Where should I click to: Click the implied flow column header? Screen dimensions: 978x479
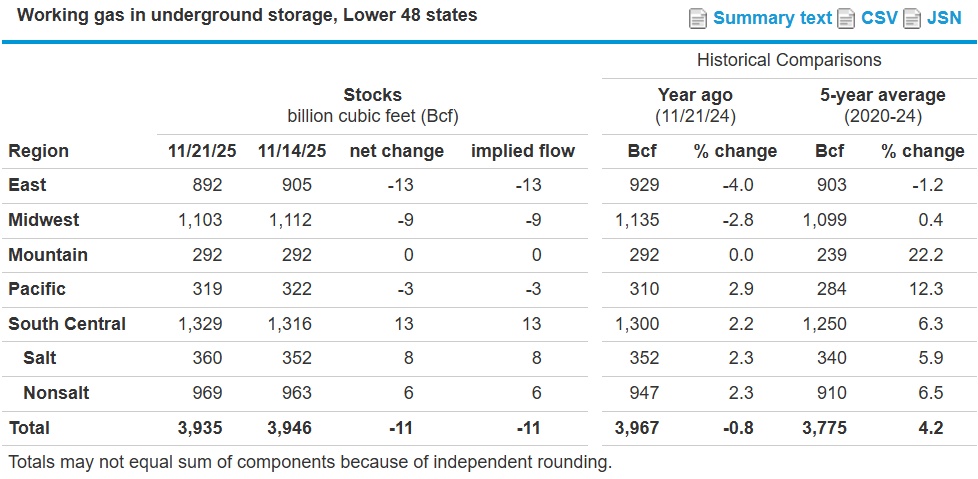pos(523,151)
